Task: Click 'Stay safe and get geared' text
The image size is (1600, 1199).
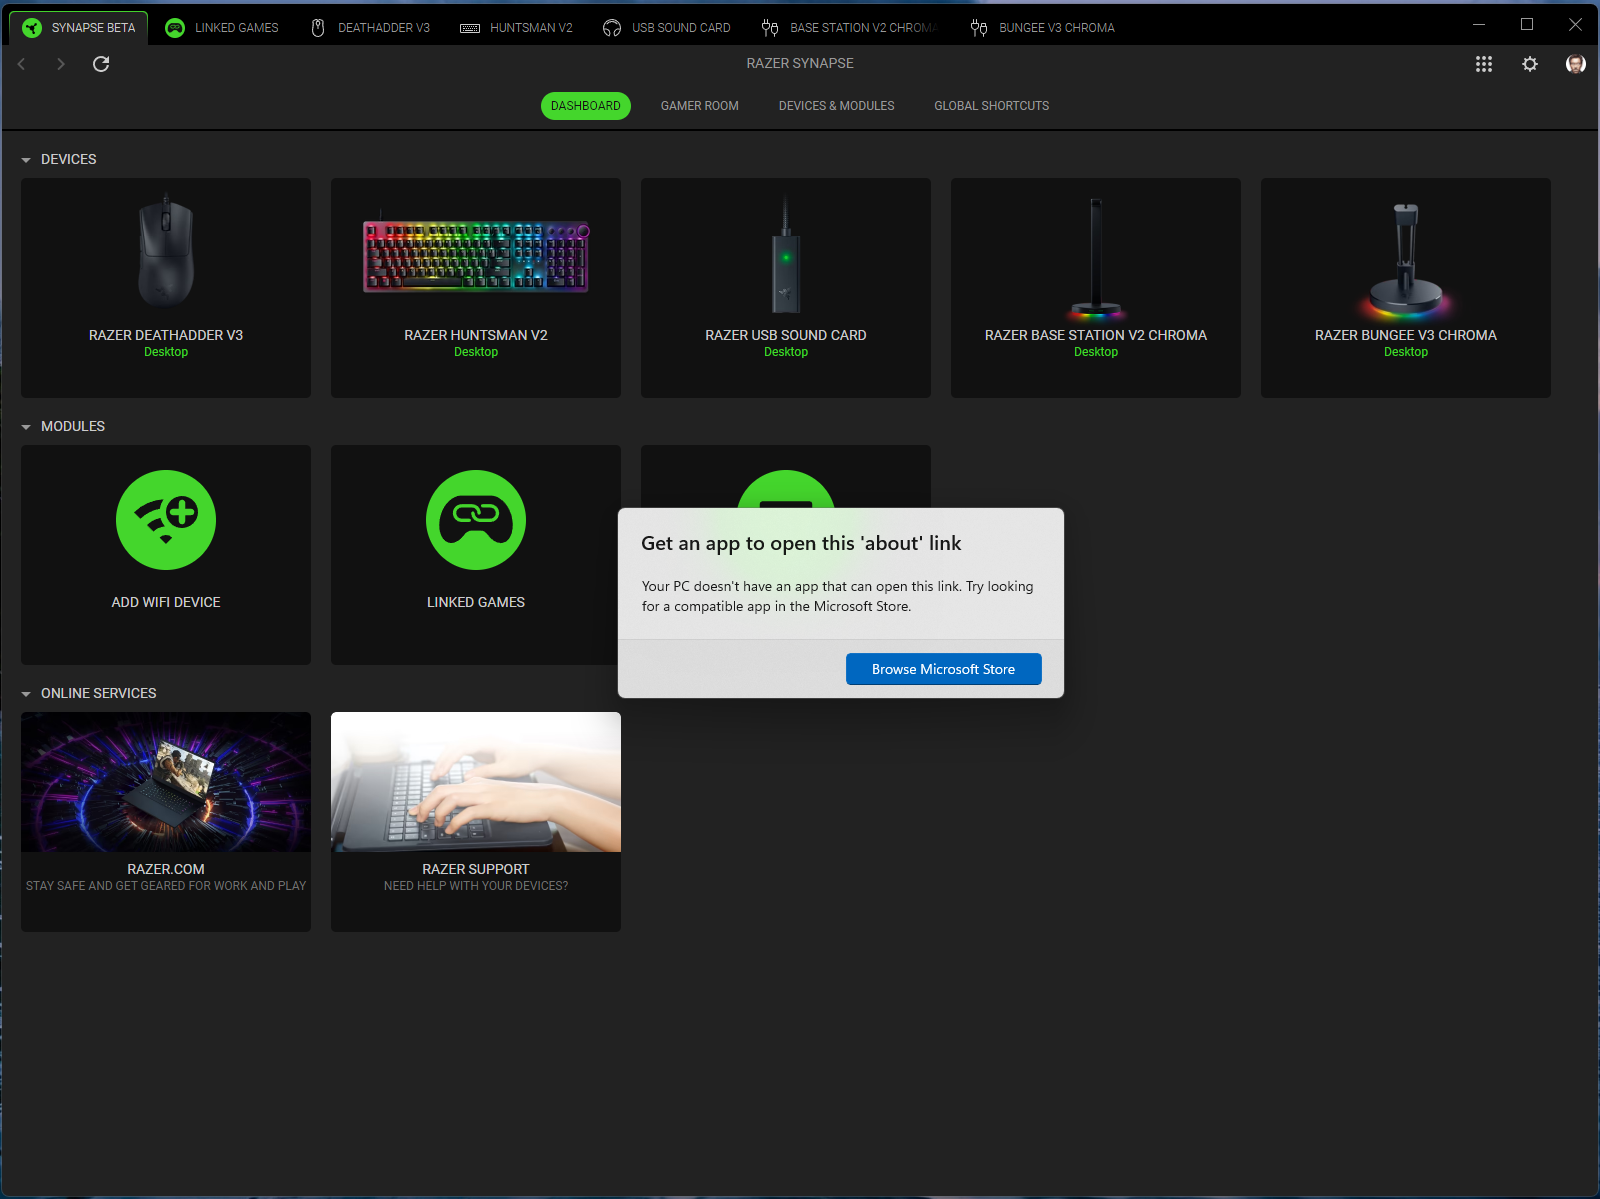Action: click(x=166, y=886)
